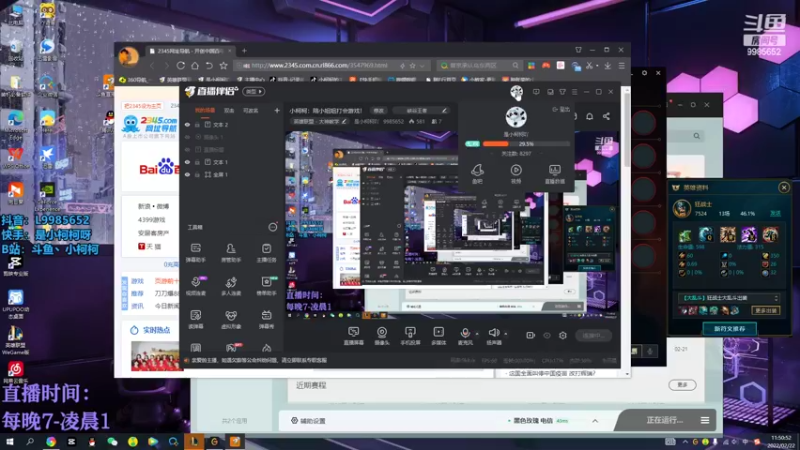Open 房管助手 tool in toolbox
The width and height of the screenshot is (800, 450).
point(231,253)
